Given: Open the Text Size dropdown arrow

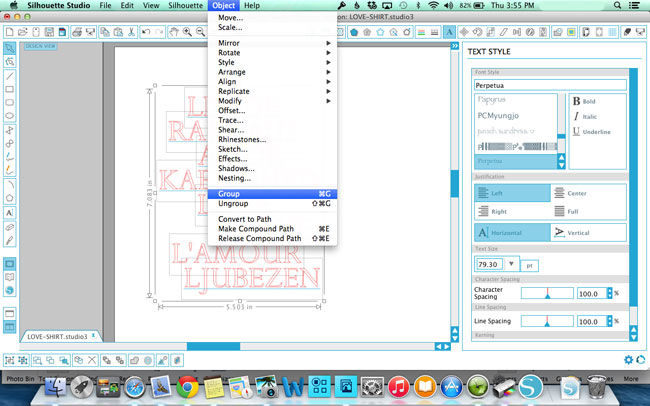Looking at the screenshot, I should (512, 264).
